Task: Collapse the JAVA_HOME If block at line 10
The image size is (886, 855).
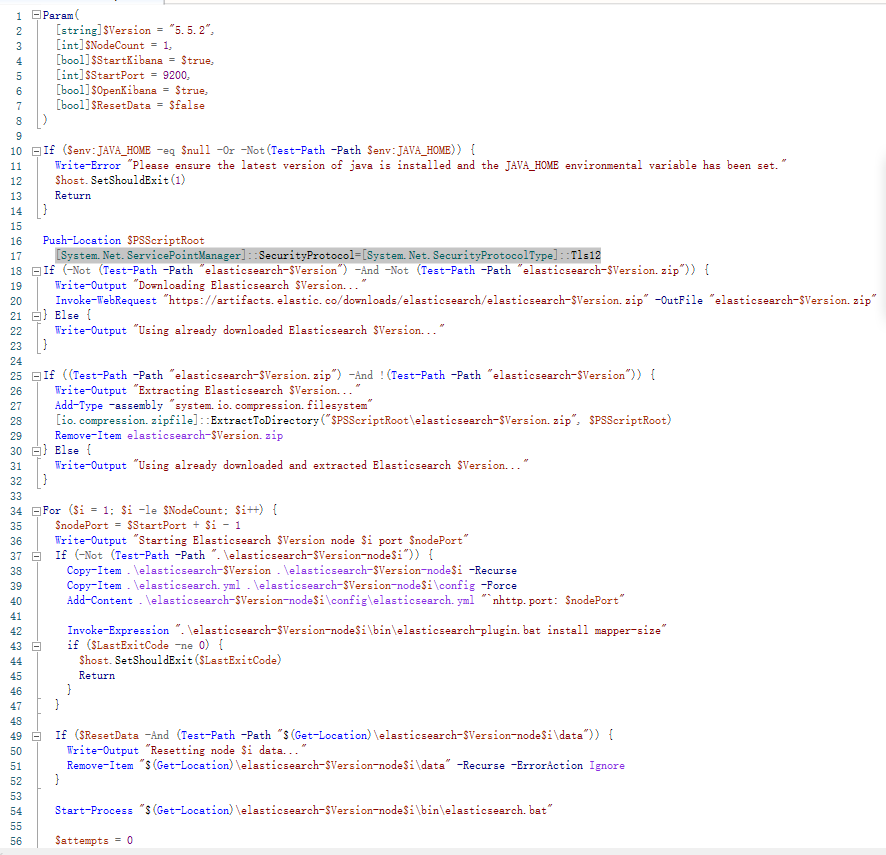Action: click(36, 151)
